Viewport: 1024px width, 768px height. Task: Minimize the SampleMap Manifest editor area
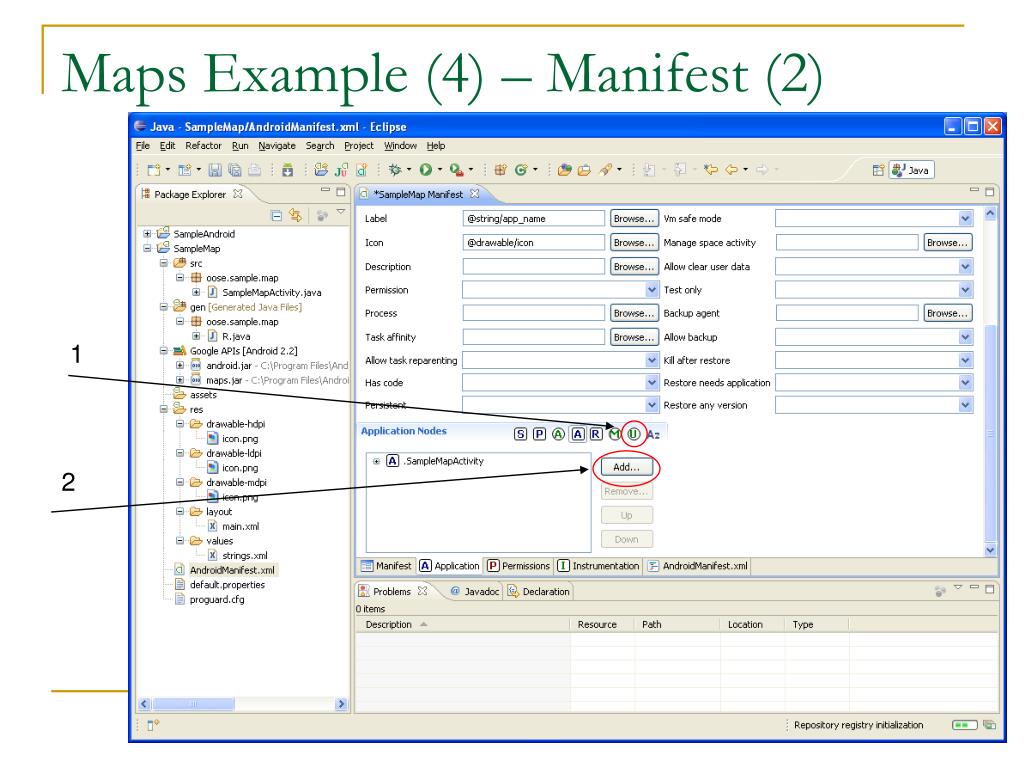pyautogui.click(x=974, y=191)
